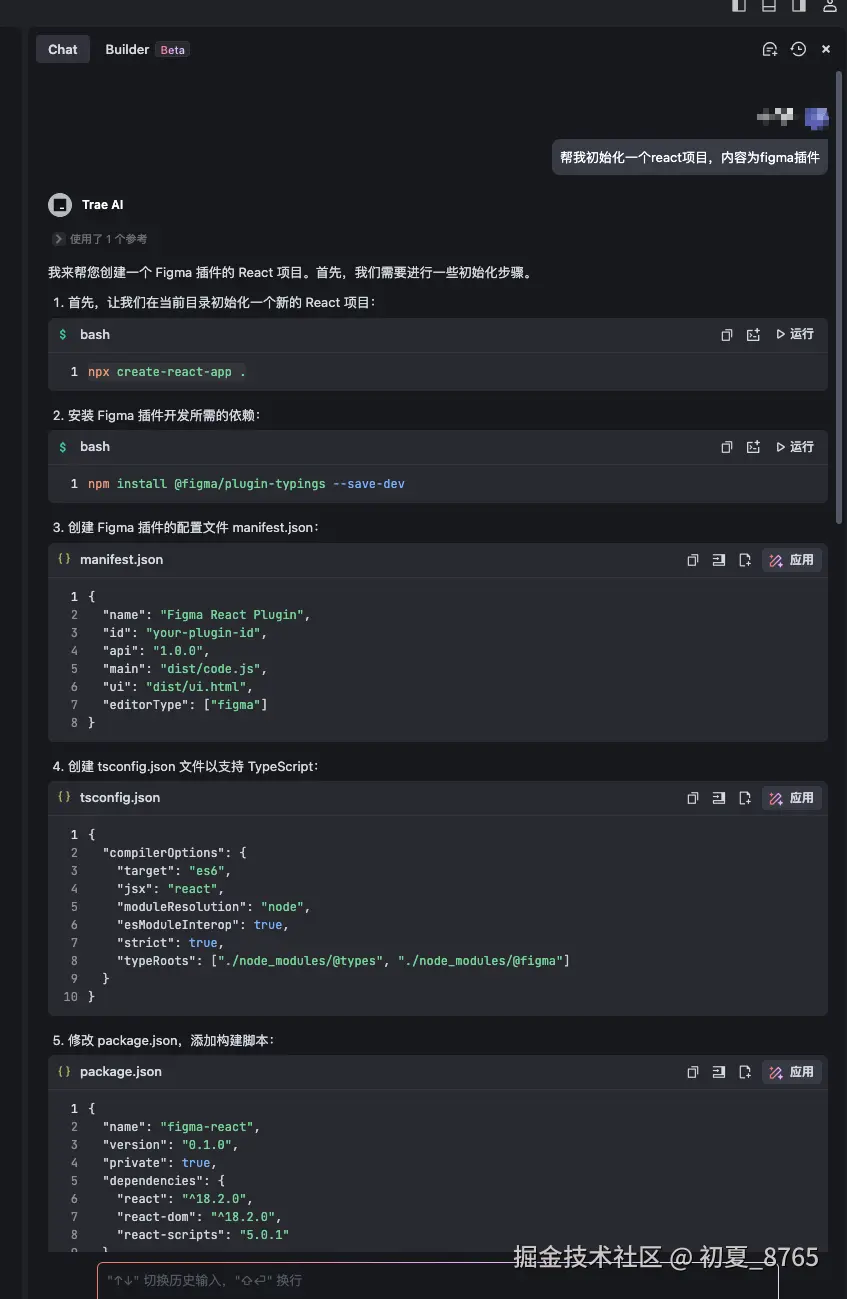Click the esModuleInterop true line
The width and height of the screenshot is (847, 1299).
(x=203, y=925)
